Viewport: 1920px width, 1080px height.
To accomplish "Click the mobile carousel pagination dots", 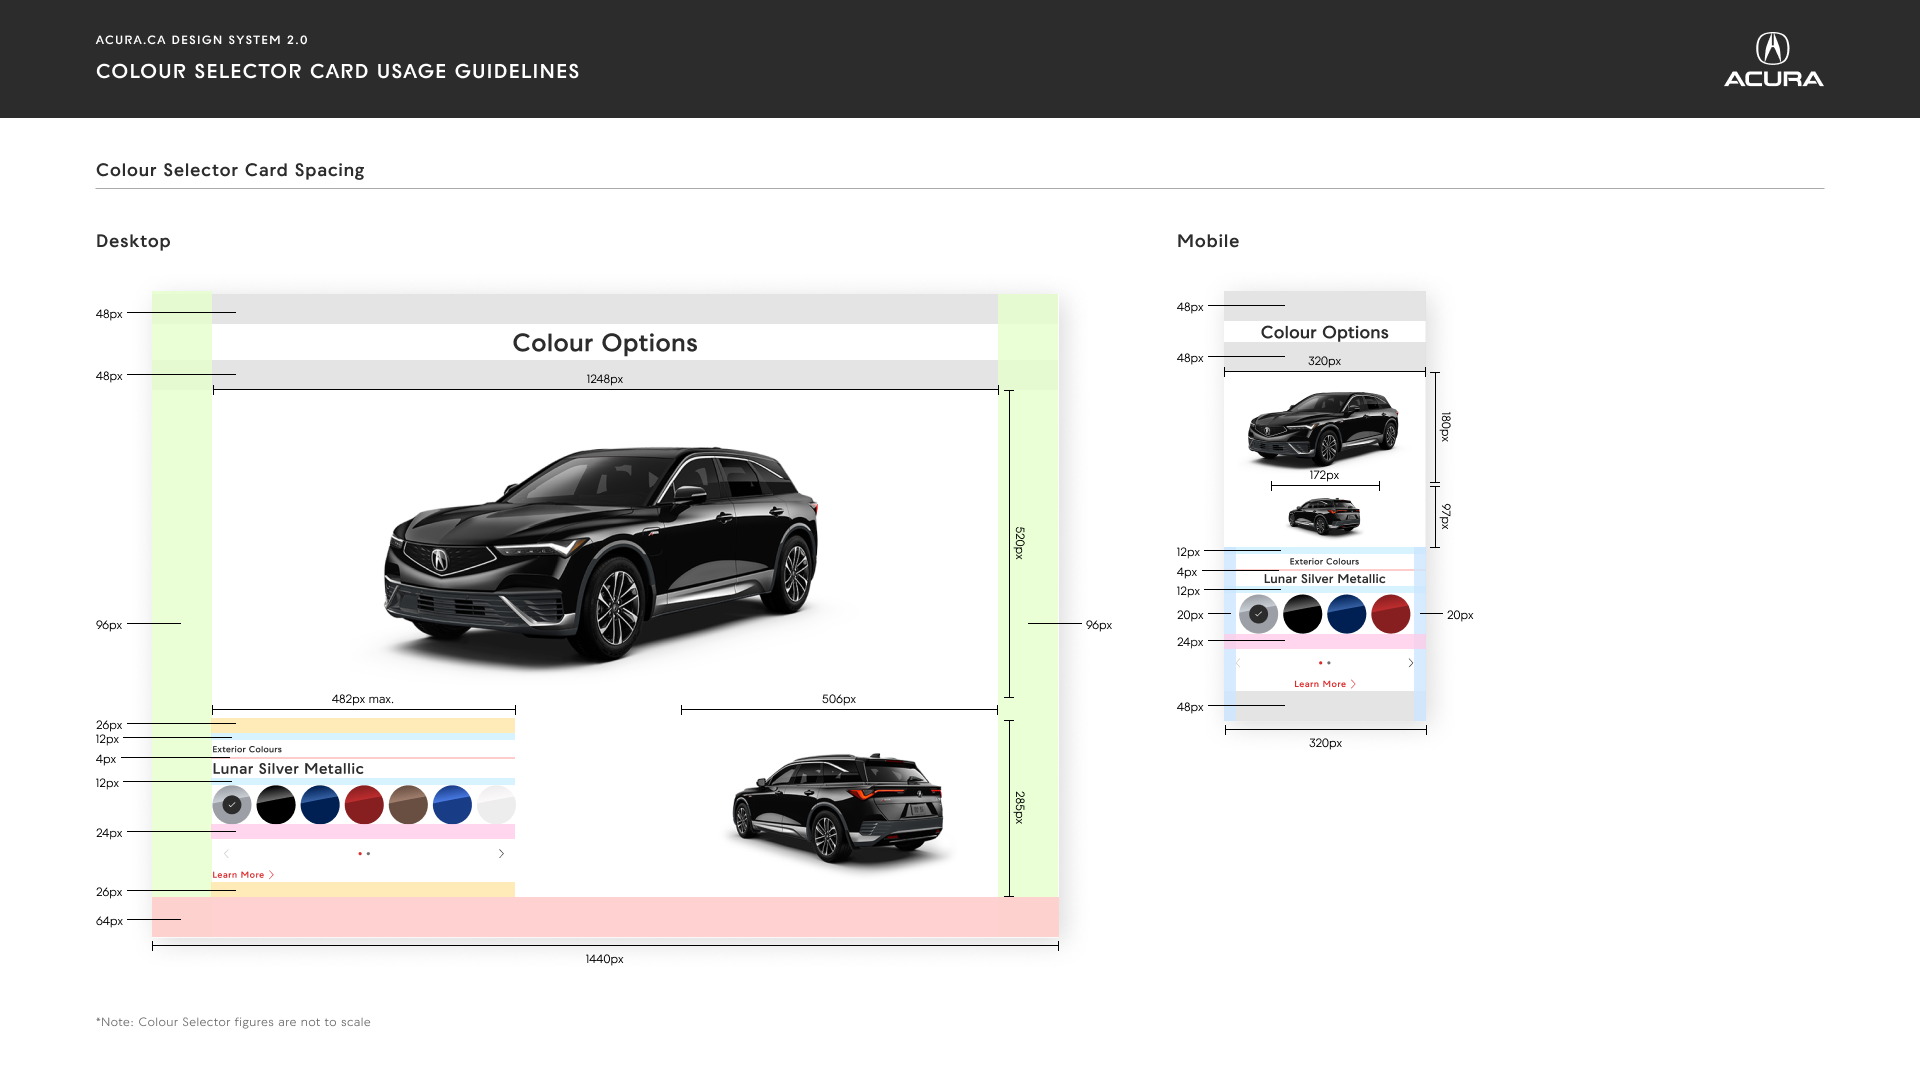I will [x=1325, y=663].
